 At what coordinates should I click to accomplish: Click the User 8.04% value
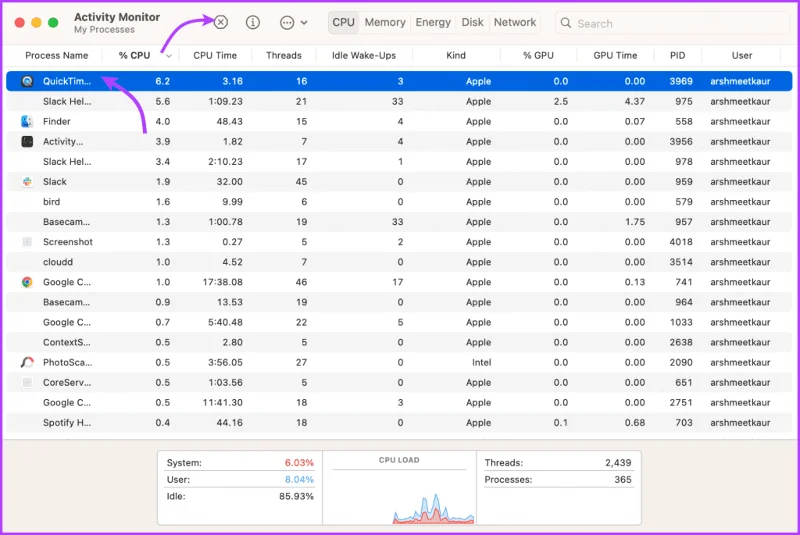(299, 479)
